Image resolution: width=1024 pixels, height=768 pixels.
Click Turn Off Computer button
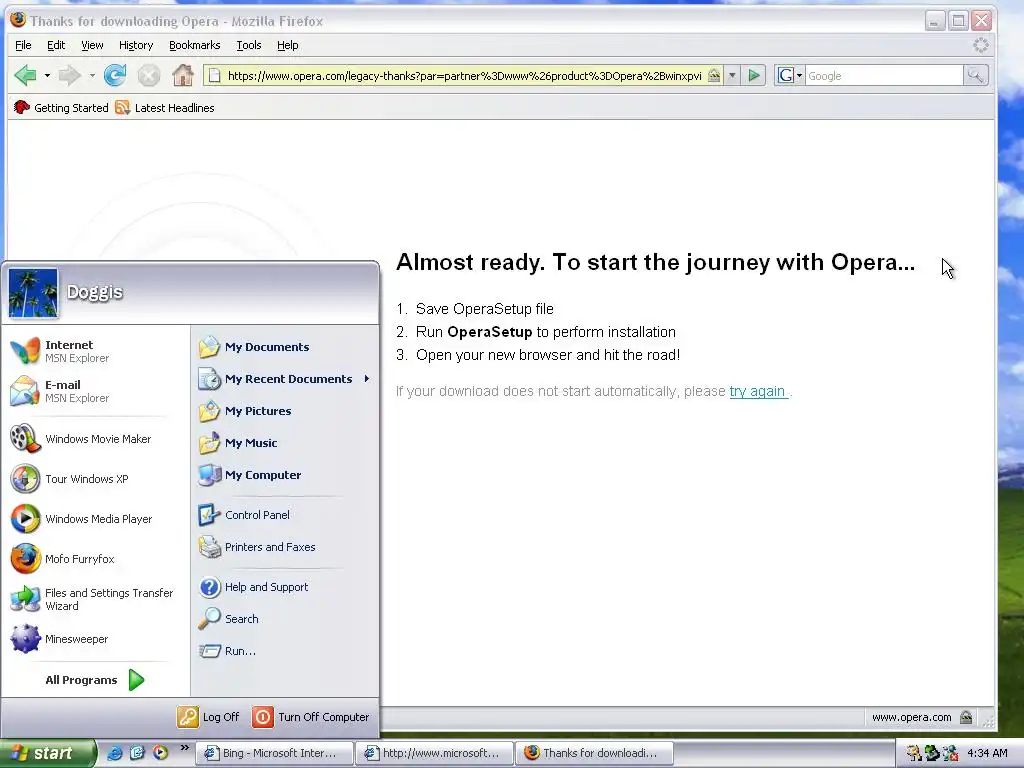pyautogui.click(x=311, y=717)
